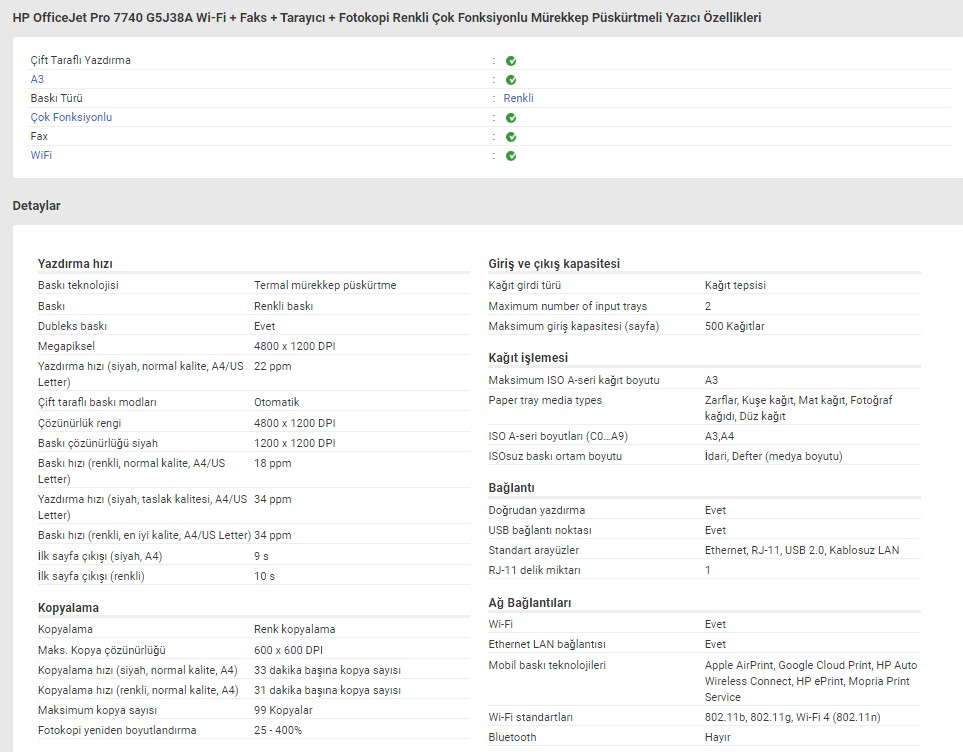Click the Mobil baskı teknolojileri label
This screenshot has height=752, width=963.
(x=547, y=665)
